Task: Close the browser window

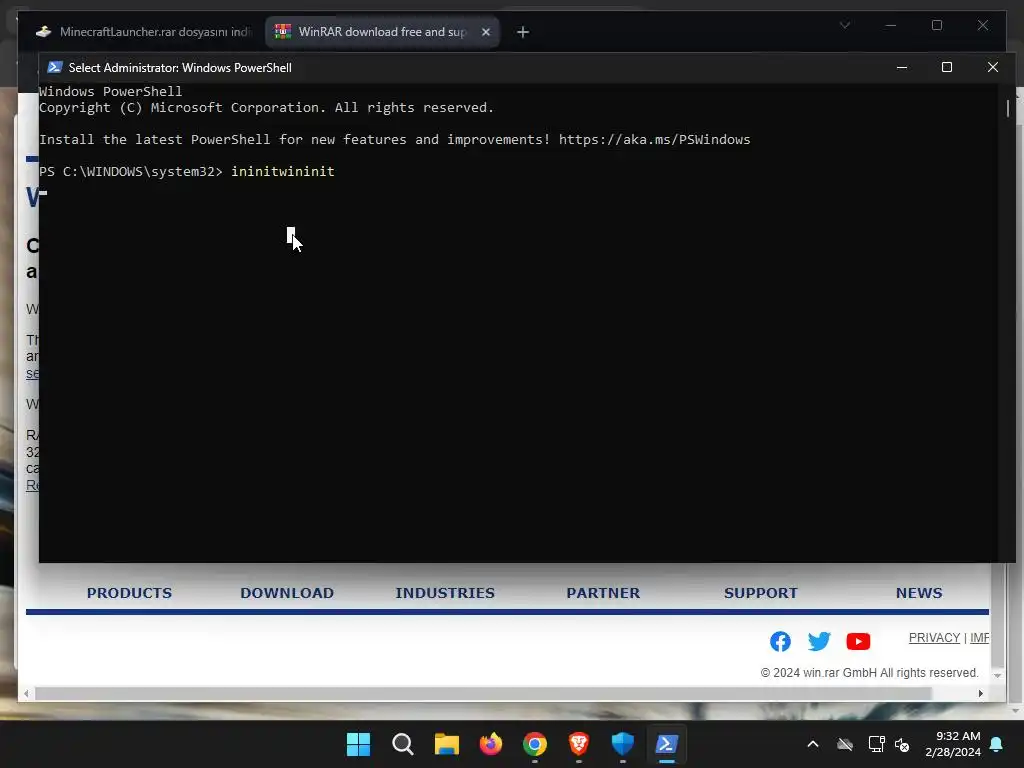Action: [983, 25]
